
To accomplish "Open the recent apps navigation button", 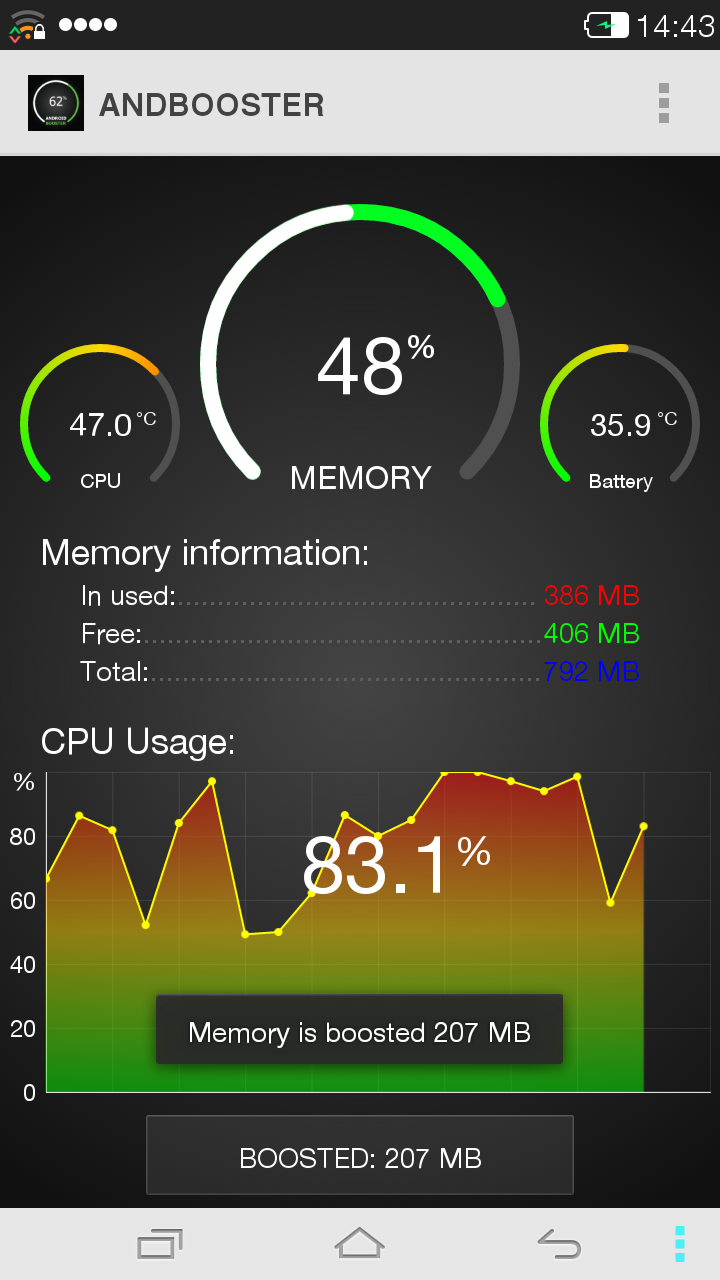I will point(160,1244).
